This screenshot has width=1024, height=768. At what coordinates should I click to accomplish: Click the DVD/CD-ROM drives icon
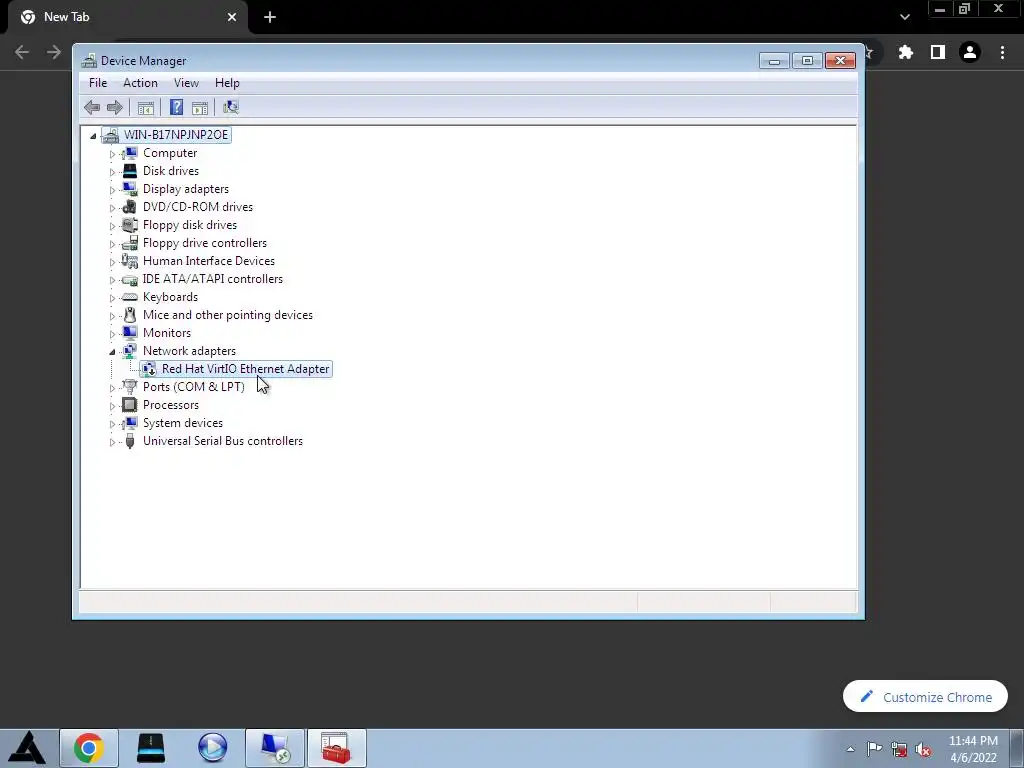click(x=130, y=206)
